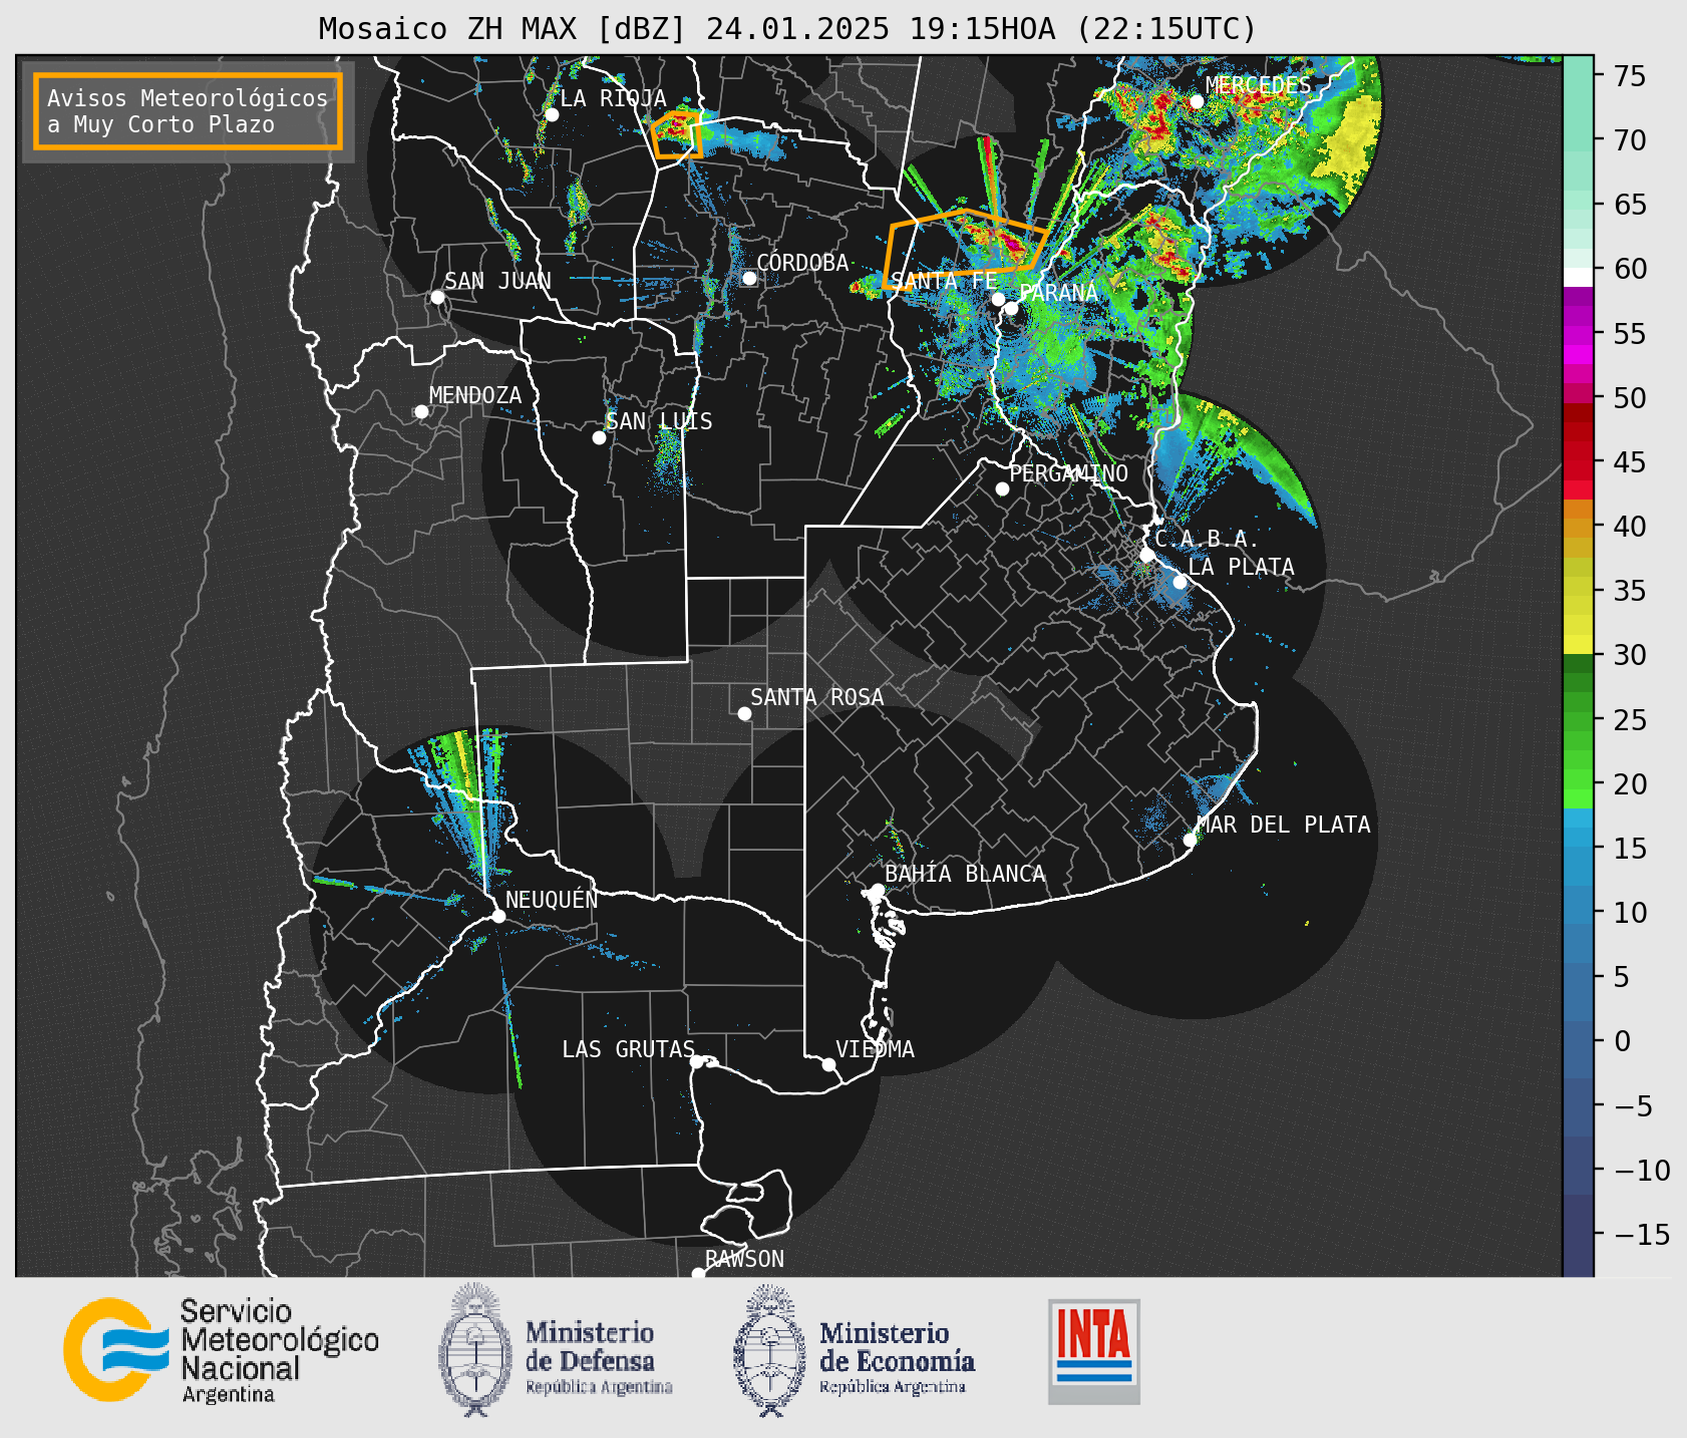Click the RAWSON city marker dot

(698, 1273)
